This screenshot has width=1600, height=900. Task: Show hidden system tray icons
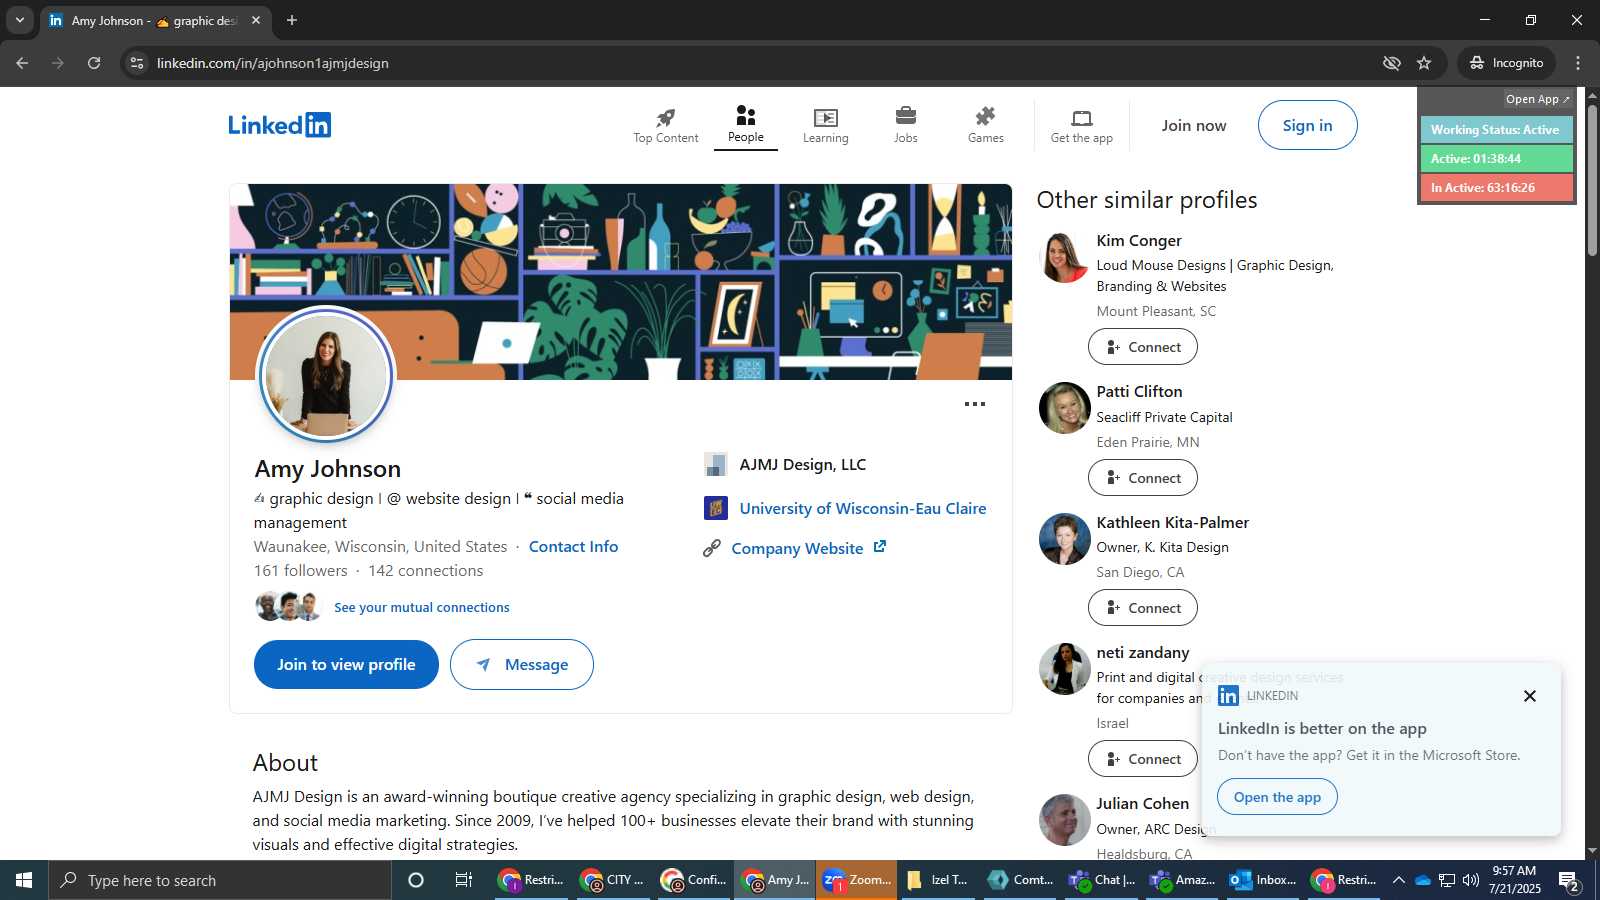click(x=1398, y=880)
